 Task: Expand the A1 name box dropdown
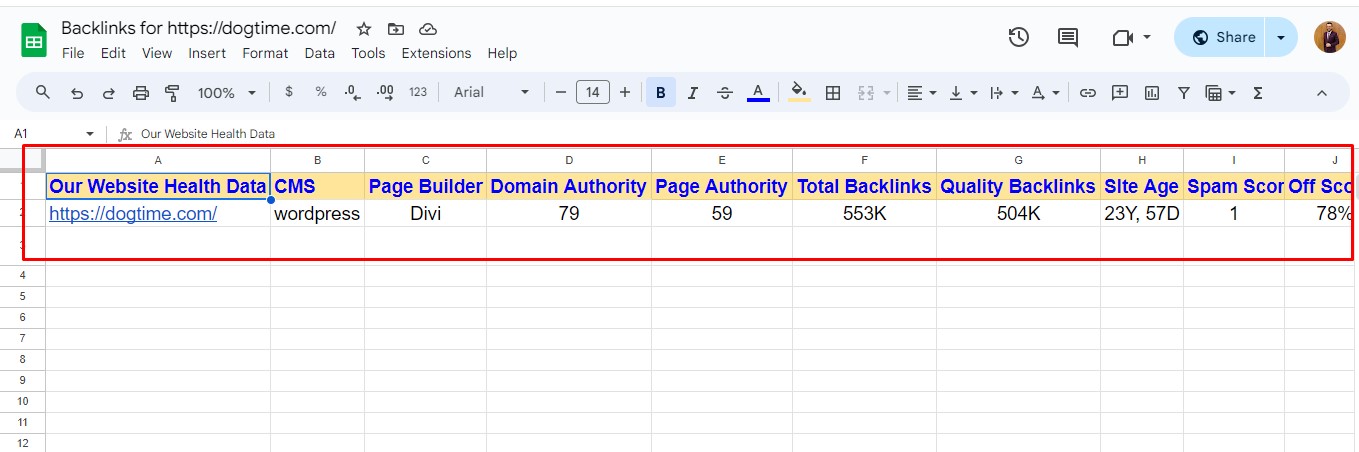pos(90,134)
